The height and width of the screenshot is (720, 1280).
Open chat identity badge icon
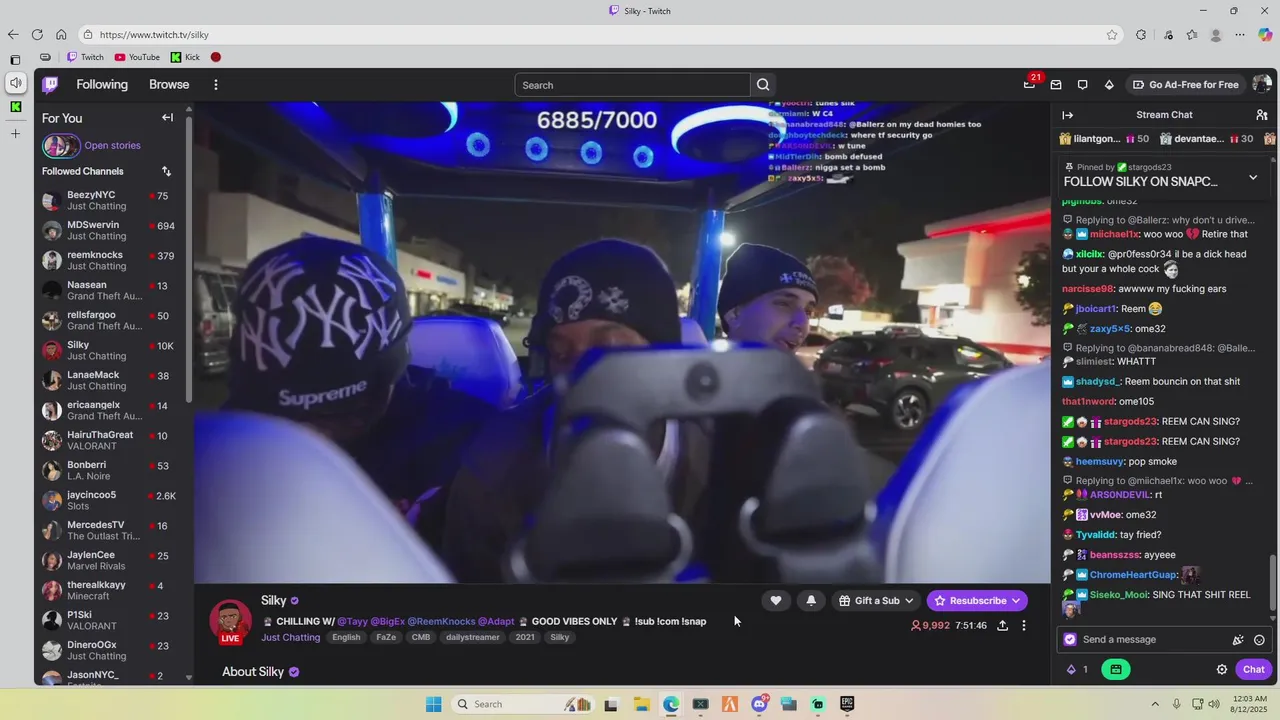click(x=1070, y=640)
